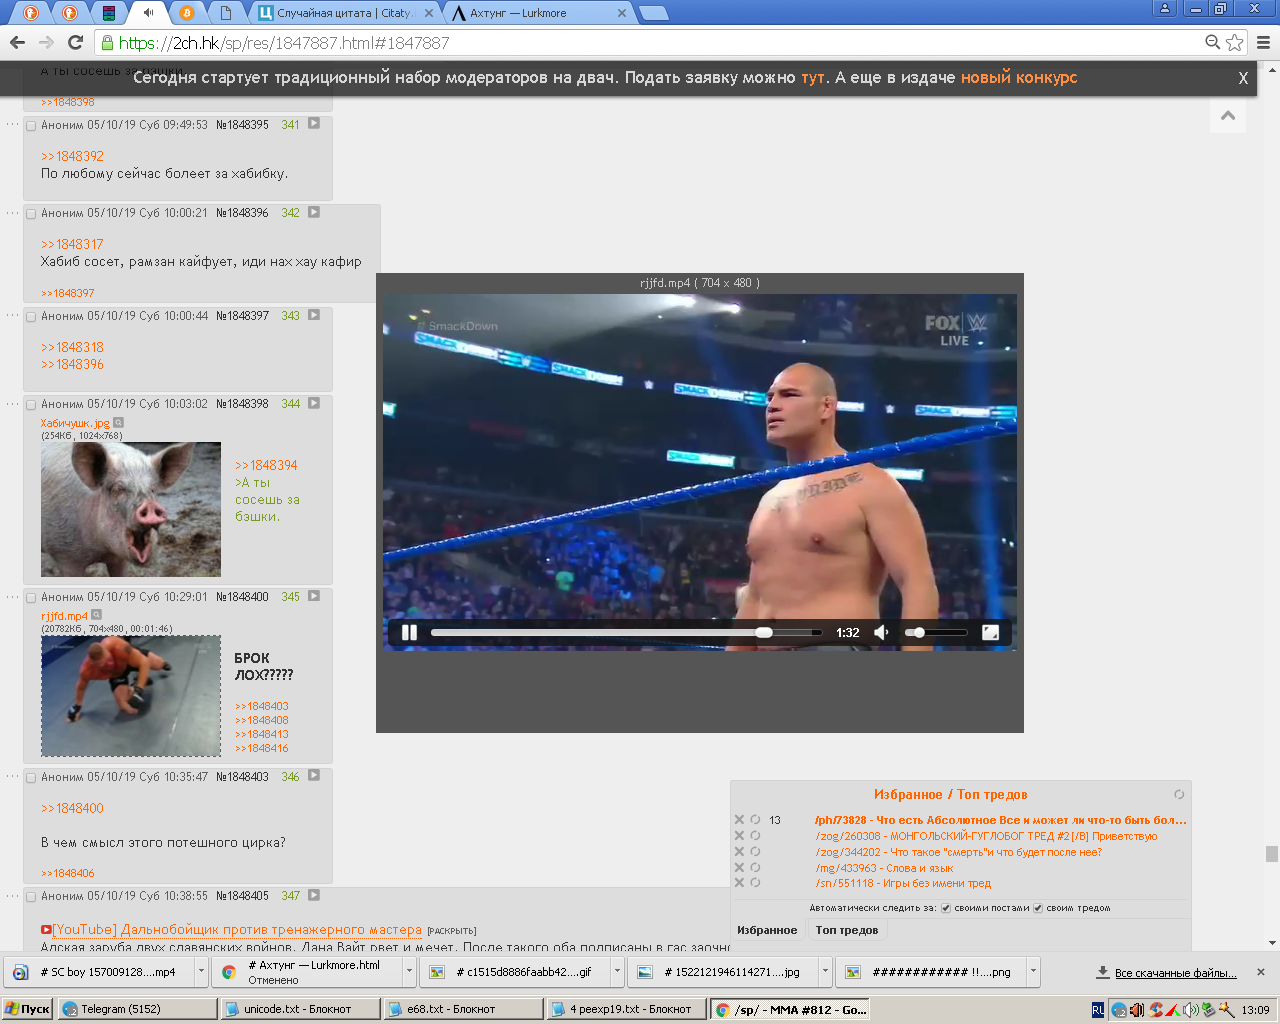The height and width of the screenshot is (1024, 1280).
Task: Refresh the /zog/260308 favorite thread
Action: click(x=756, y=836)
